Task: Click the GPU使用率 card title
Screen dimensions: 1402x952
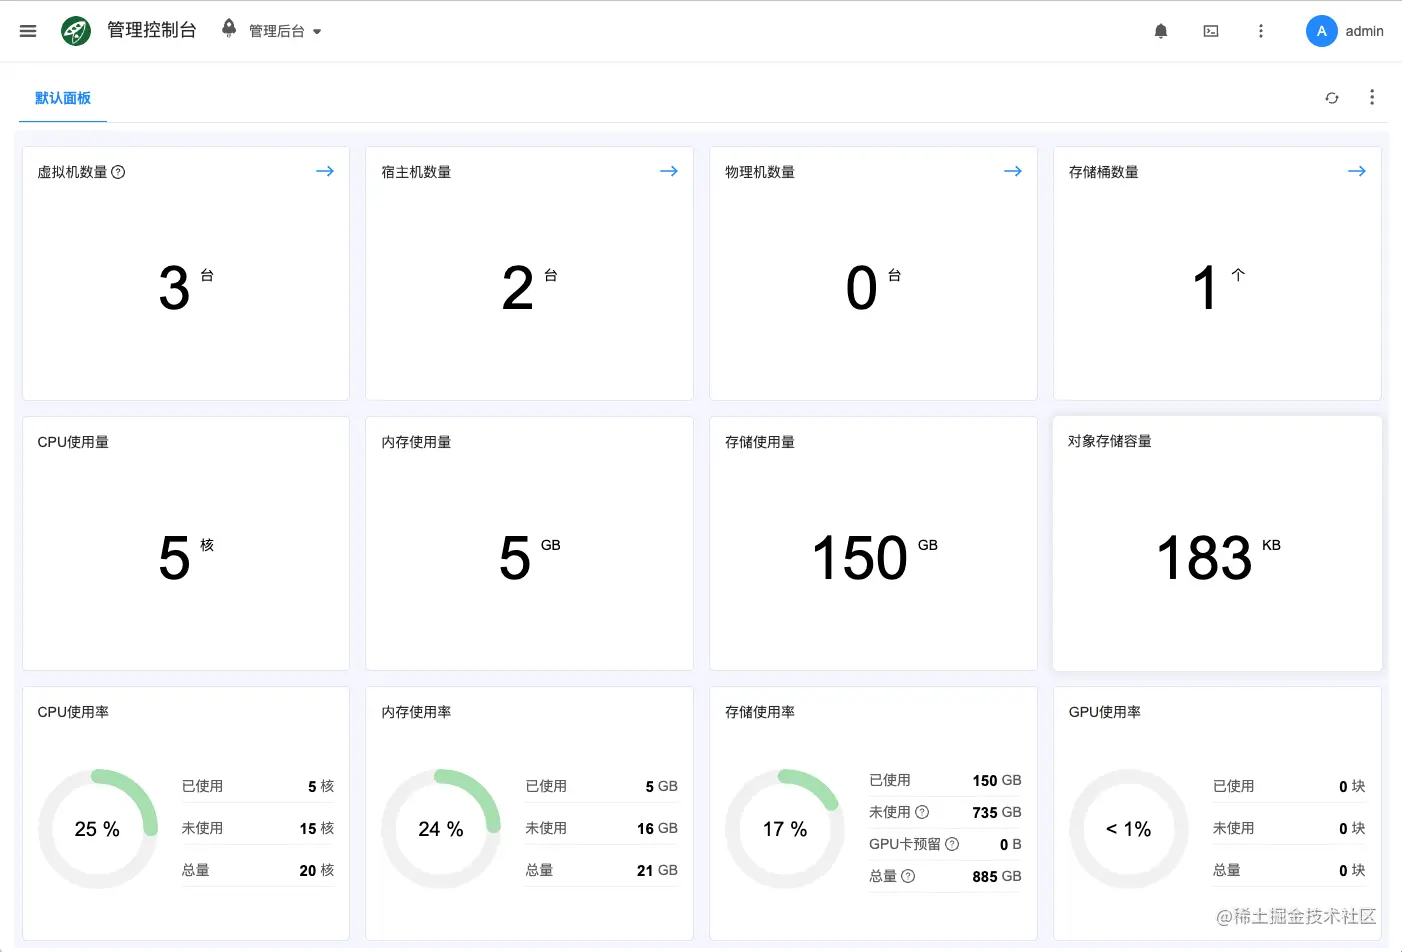Action: [x=1105, y=712]
